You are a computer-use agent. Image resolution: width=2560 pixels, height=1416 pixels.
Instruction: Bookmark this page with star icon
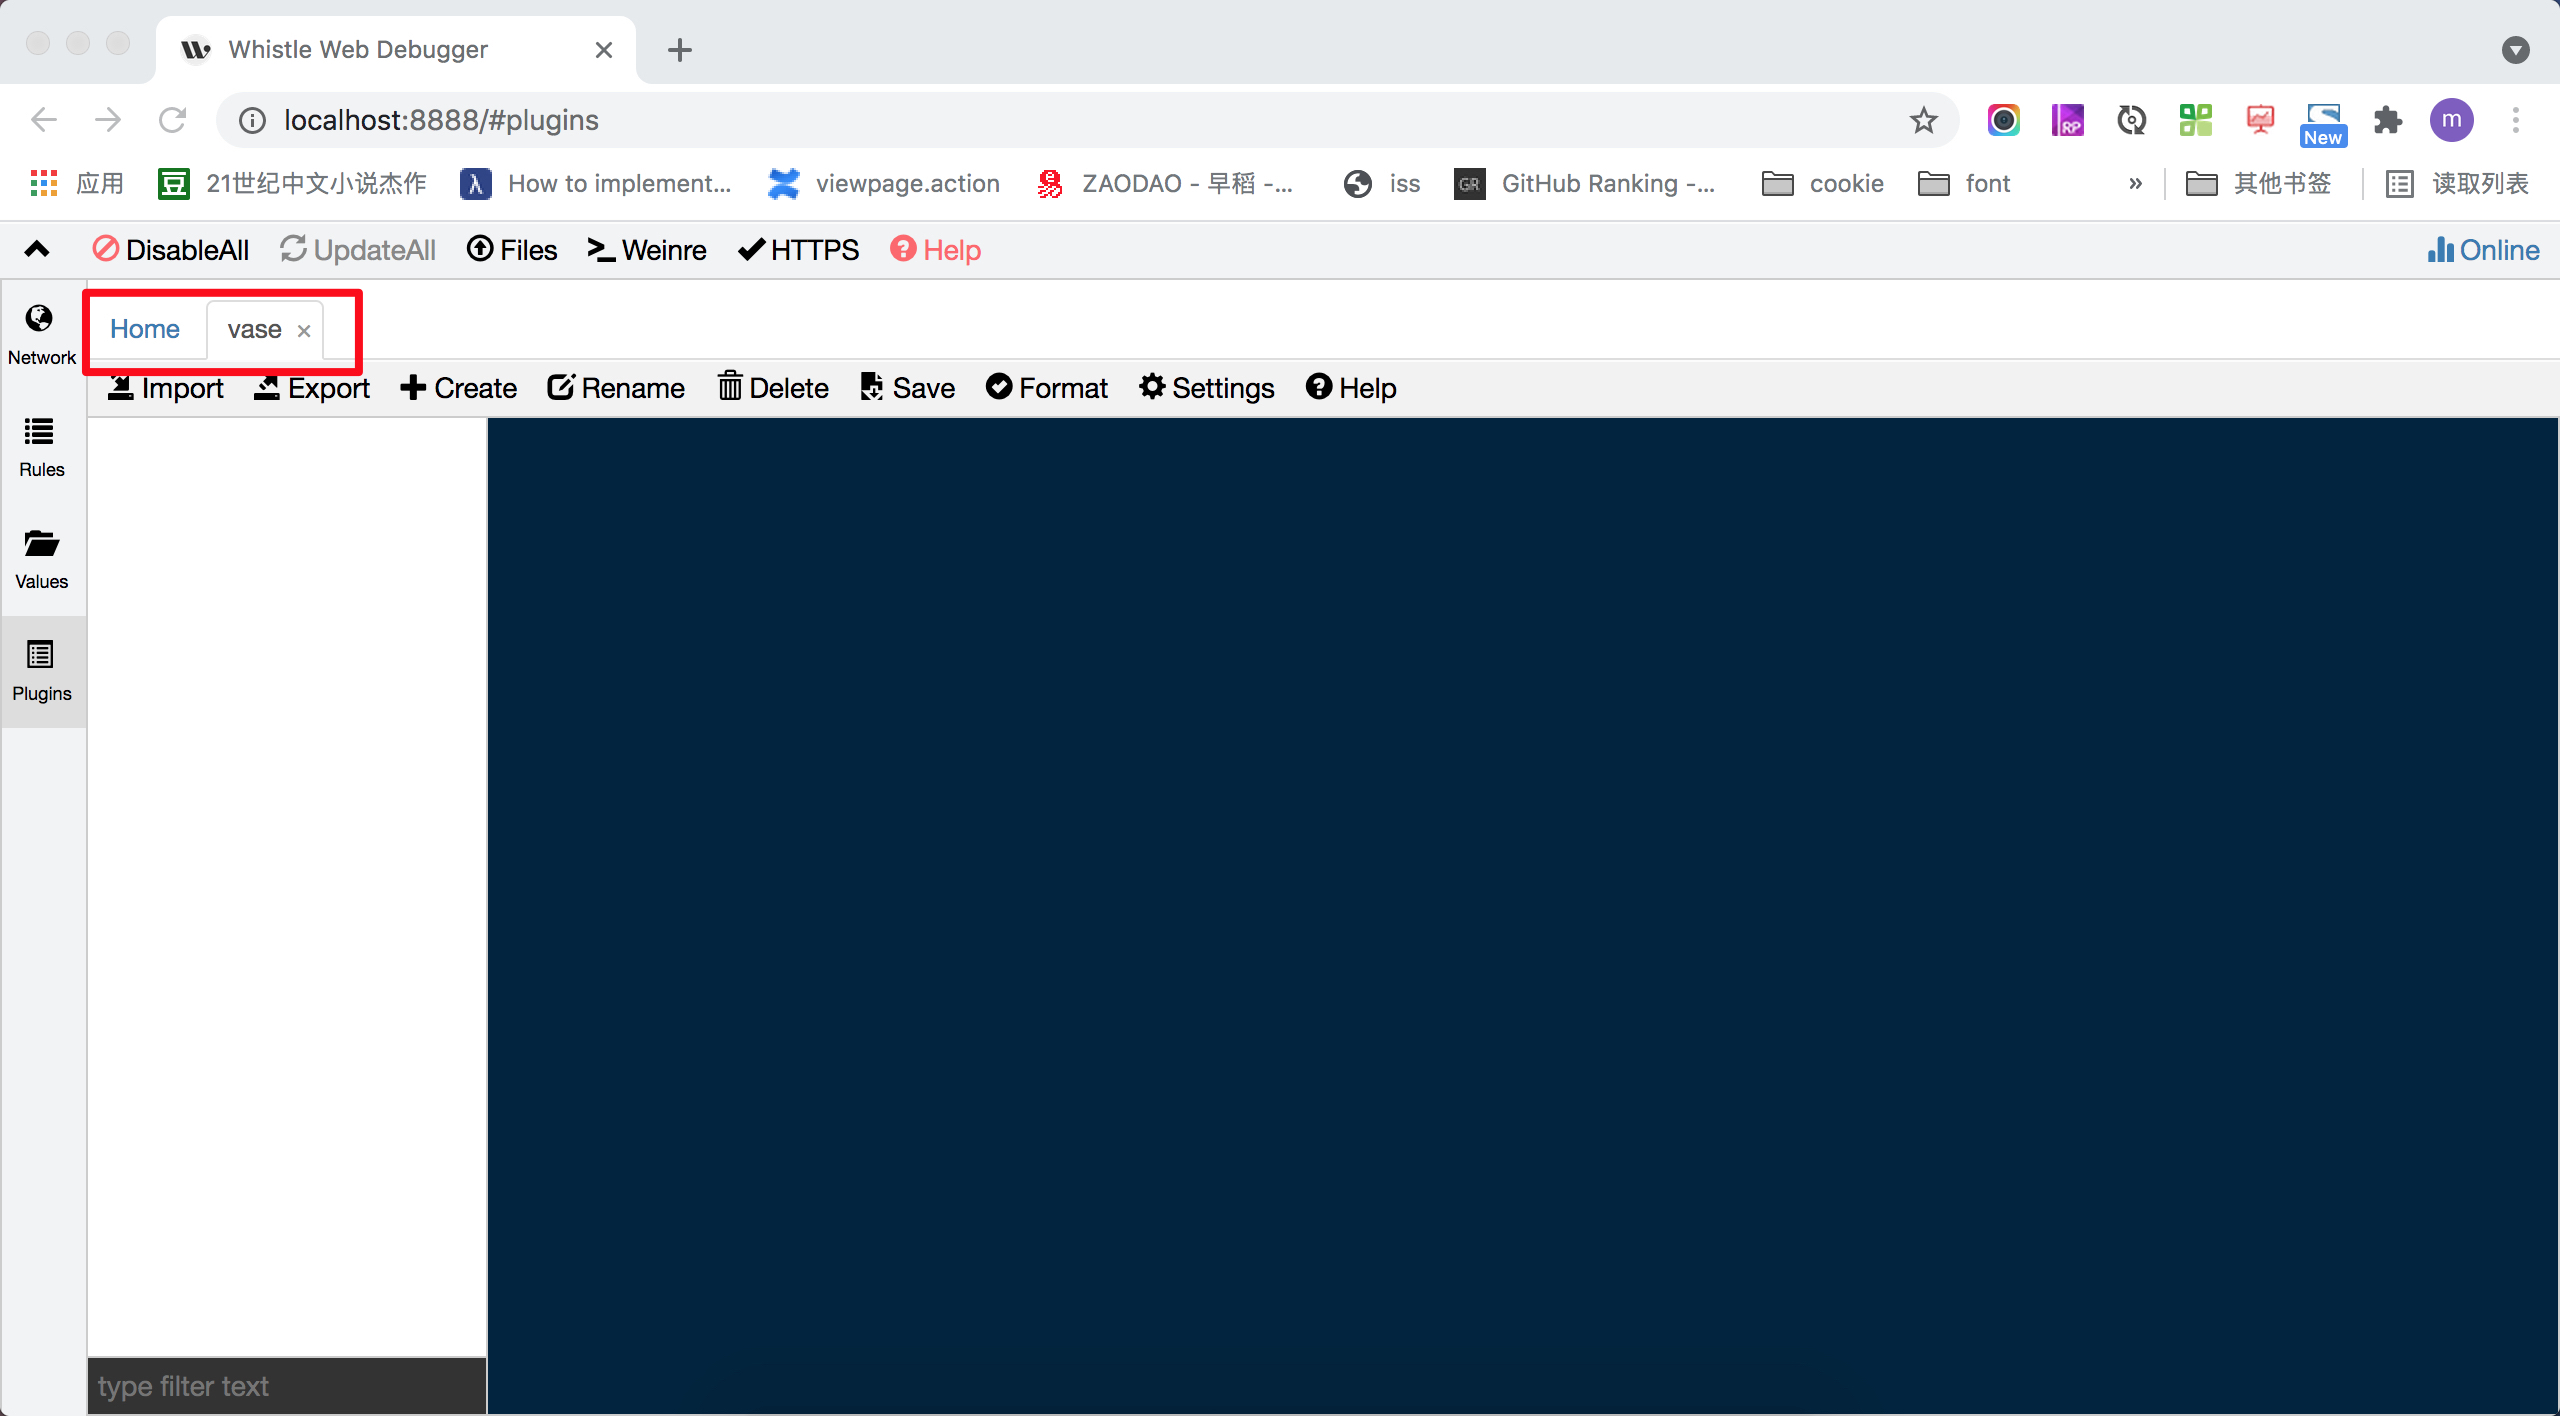coord(1923,121)
